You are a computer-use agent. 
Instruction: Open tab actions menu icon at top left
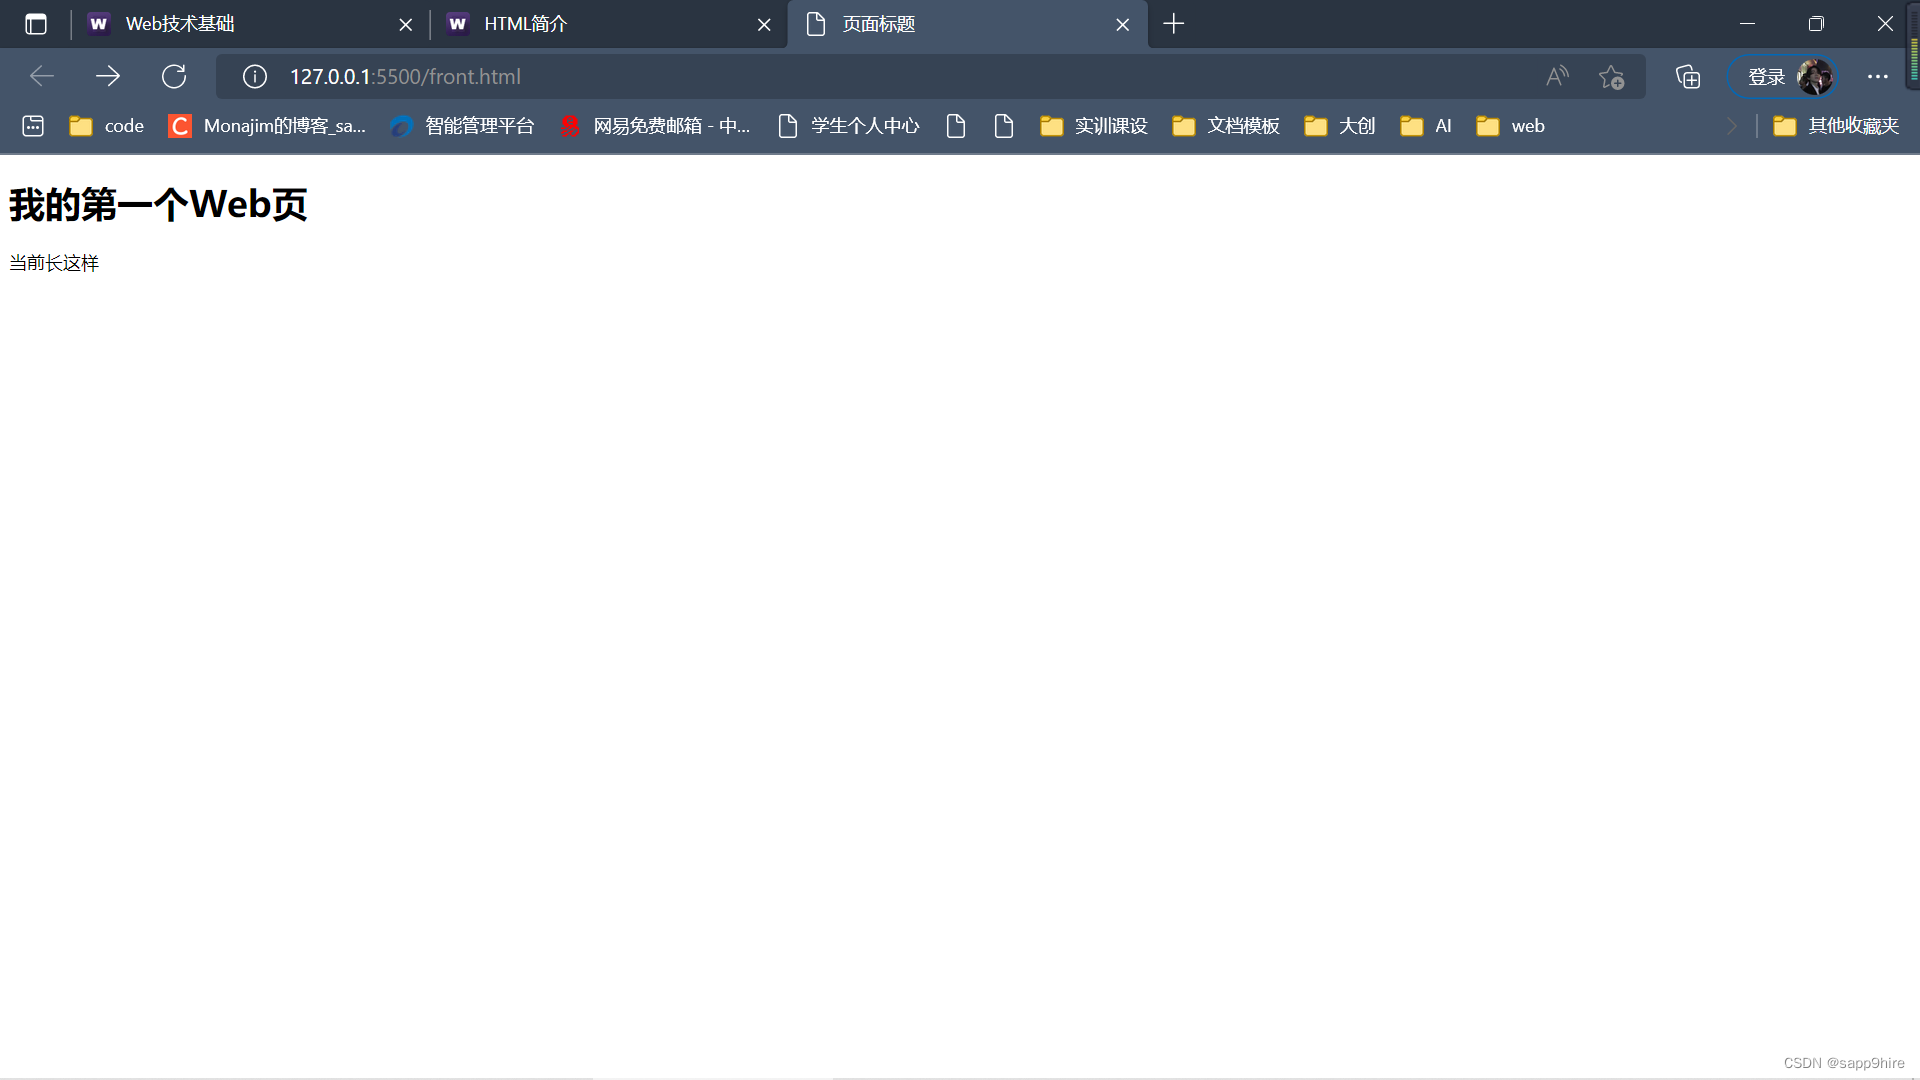pos(36,24)
